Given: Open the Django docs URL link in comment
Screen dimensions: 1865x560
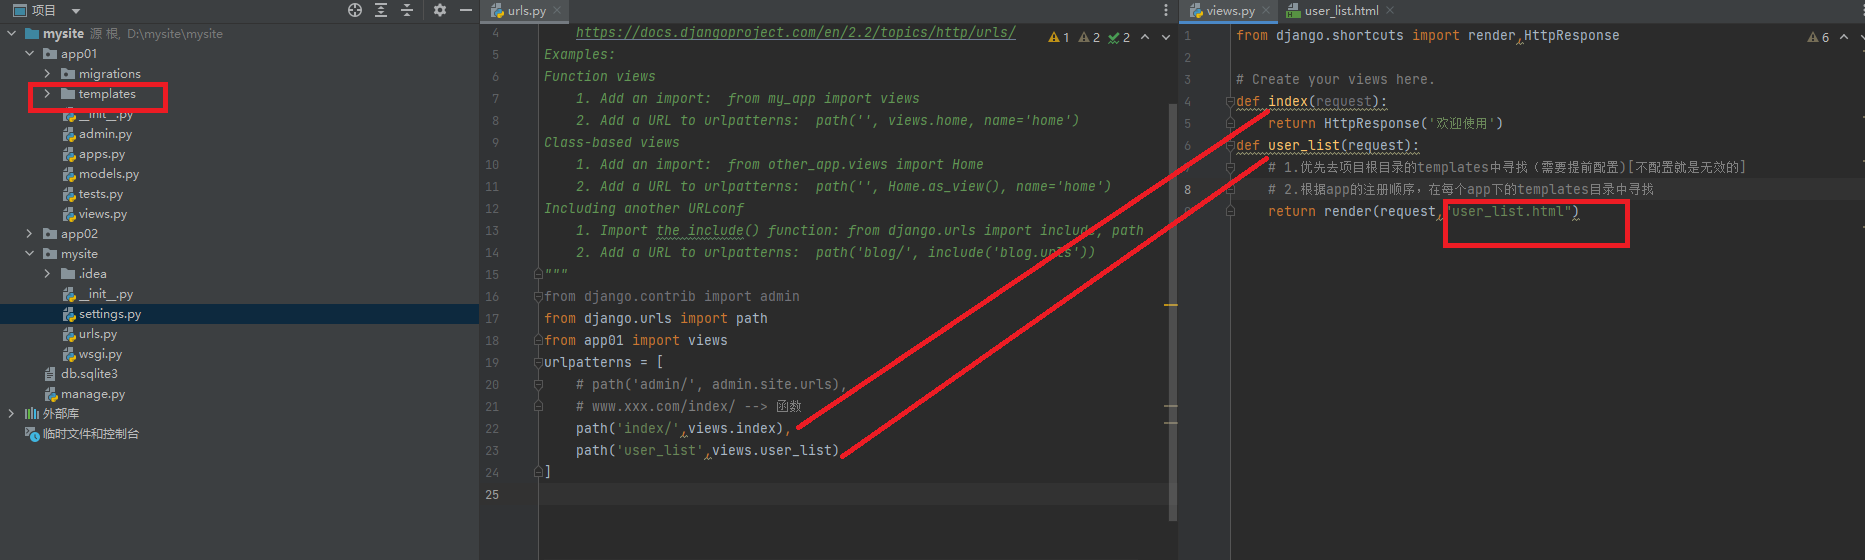Looking at the screenshot, I should click(x=795, y=33).
